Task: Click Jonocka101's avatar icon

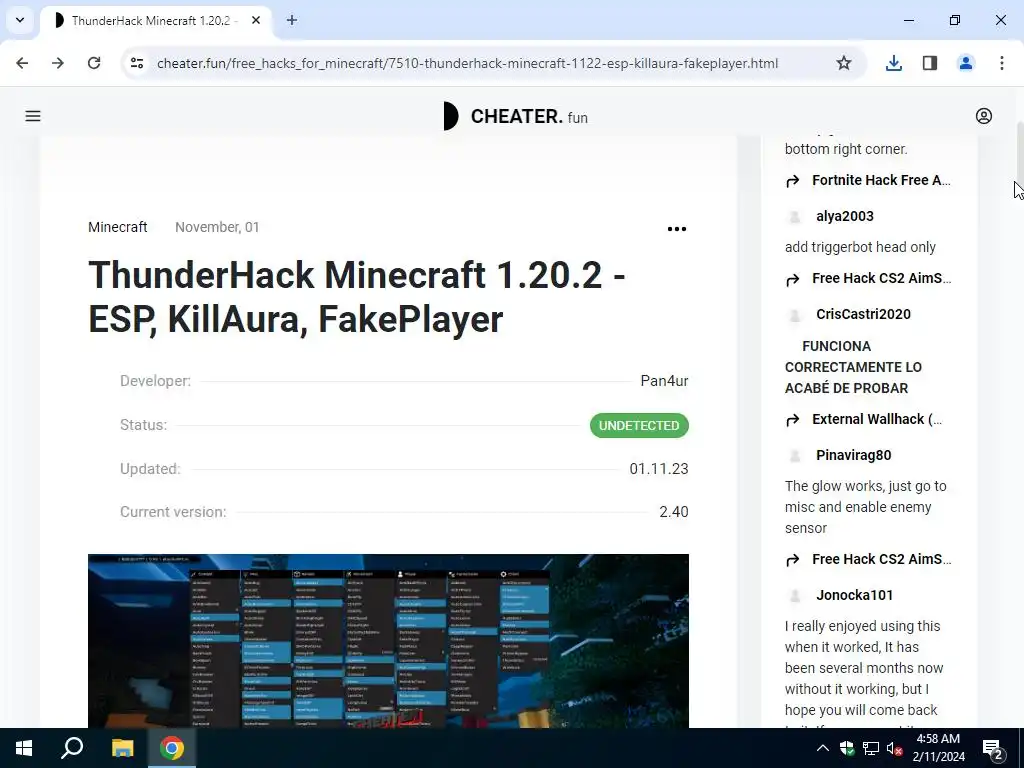Action: click(x=795, y=596)
